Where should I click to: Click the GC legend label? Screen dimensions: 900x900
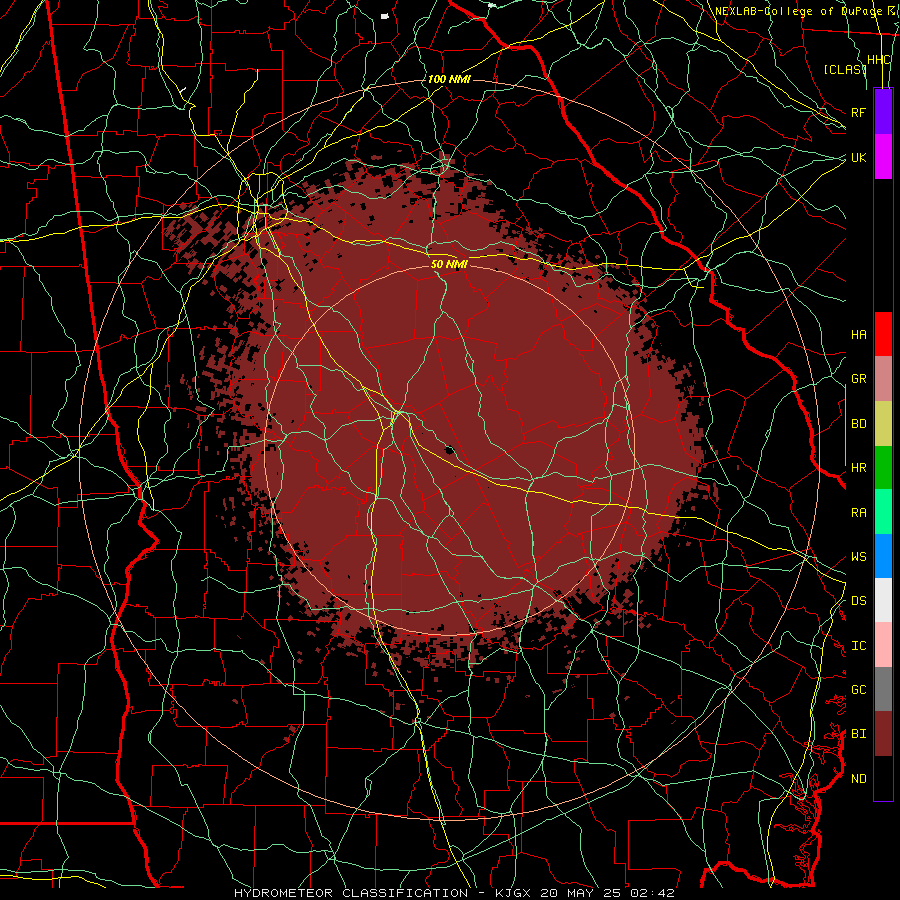click(859, 689)
